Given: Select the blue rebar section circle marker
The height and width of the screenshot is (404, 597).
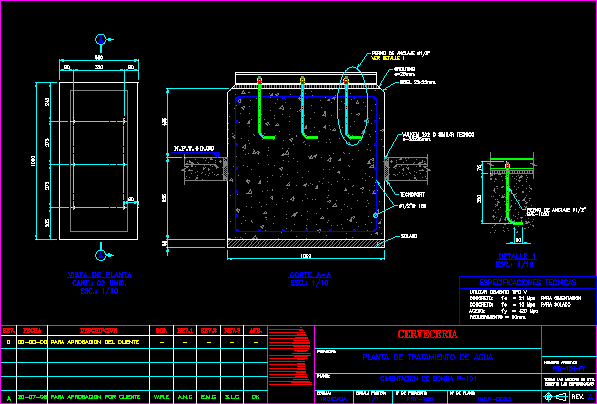Looking at the screenshot, I should (x=375, y=216).
